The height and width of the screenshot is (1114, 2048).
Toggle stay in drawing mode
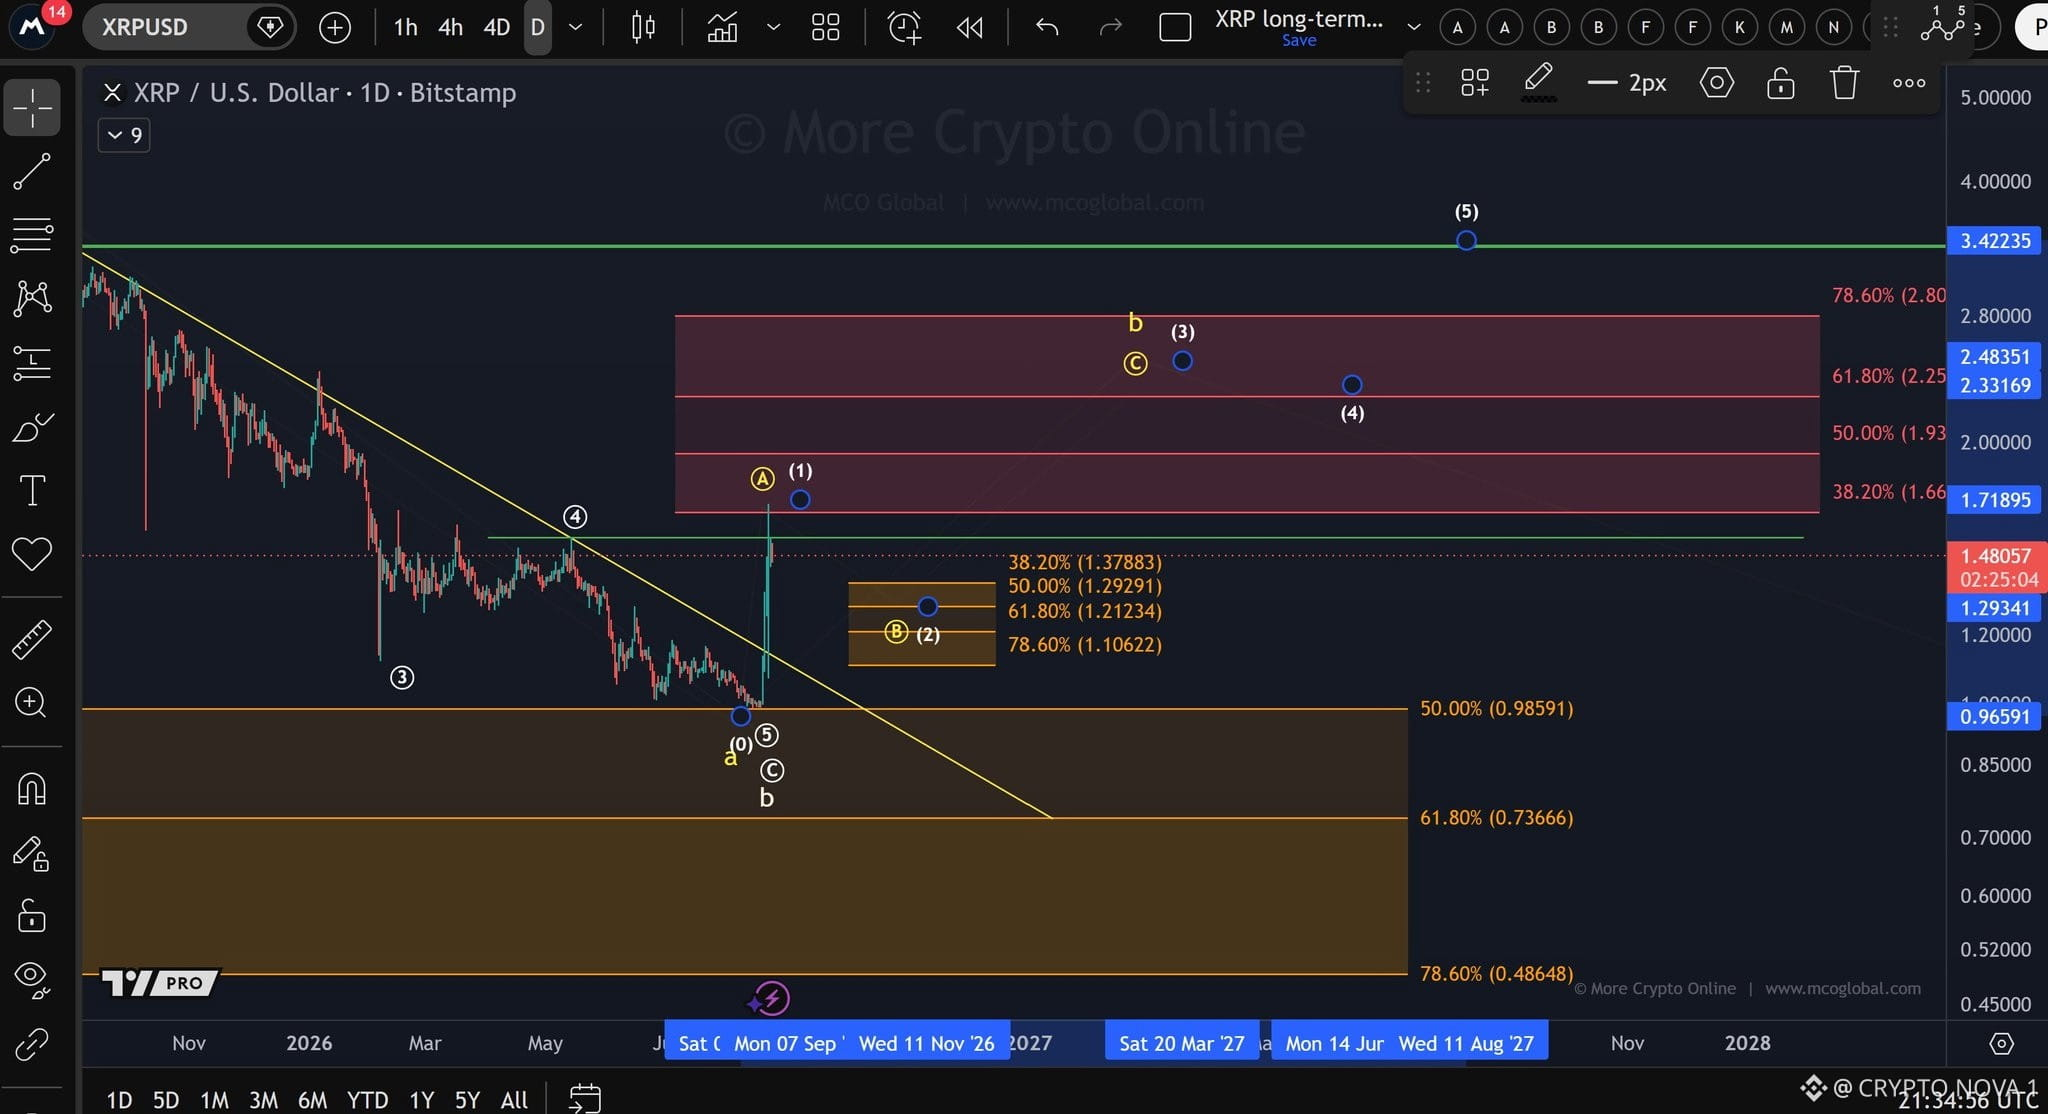click(32, 853)
